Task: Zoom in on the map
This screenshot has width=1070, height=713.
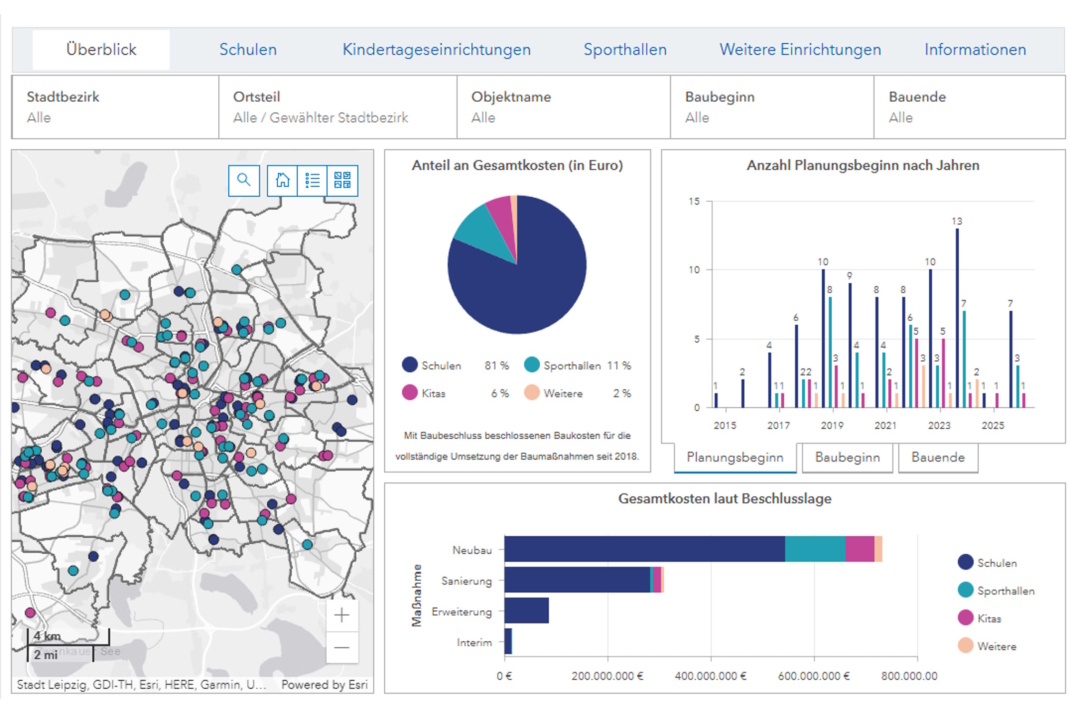Action: [342, 615]
